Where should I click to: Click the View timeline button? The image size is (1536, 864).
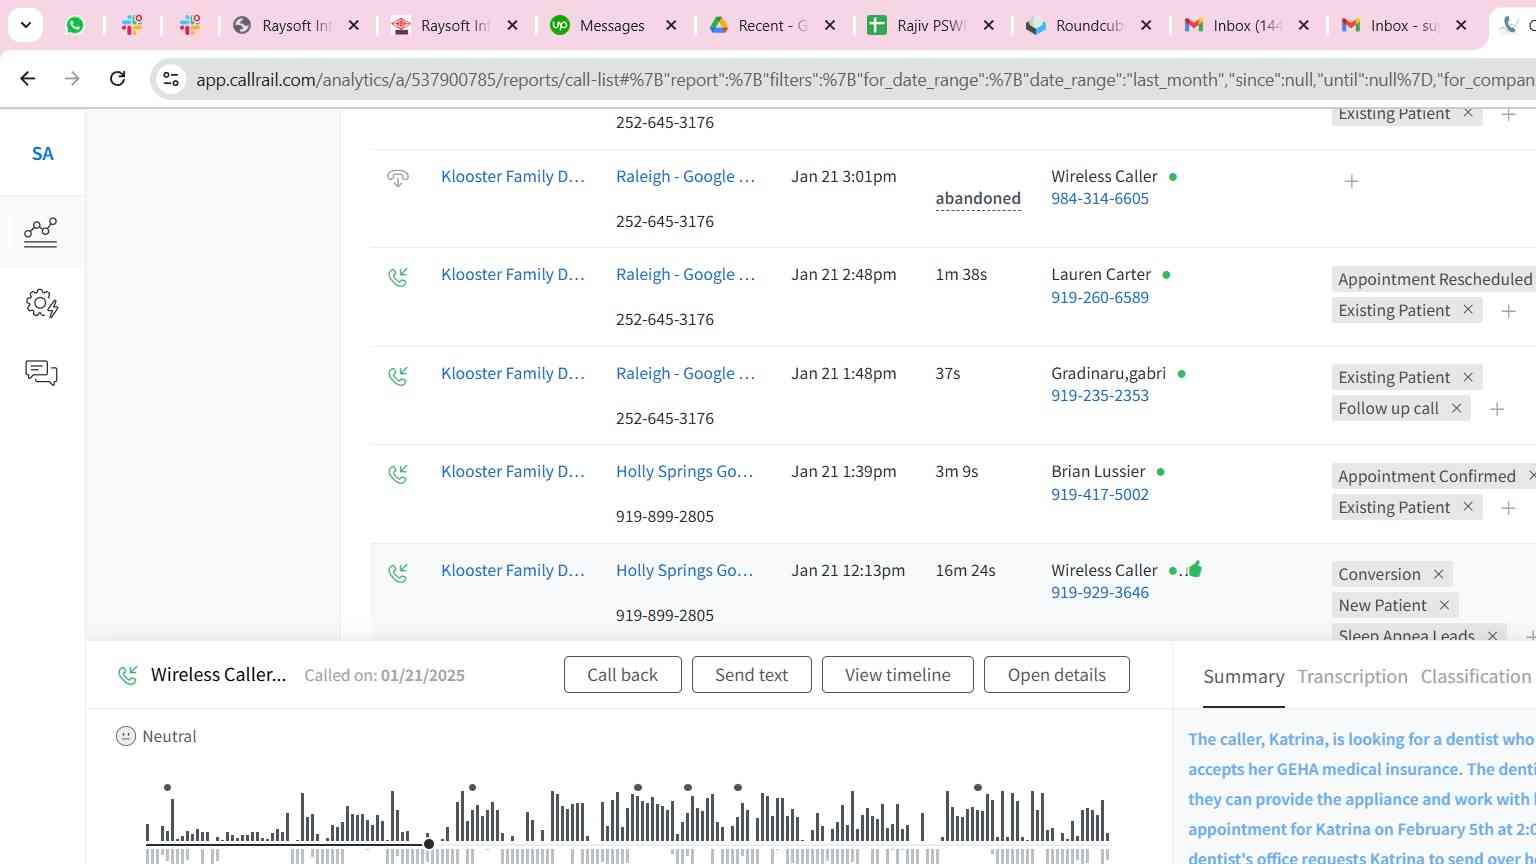point(897,675)
